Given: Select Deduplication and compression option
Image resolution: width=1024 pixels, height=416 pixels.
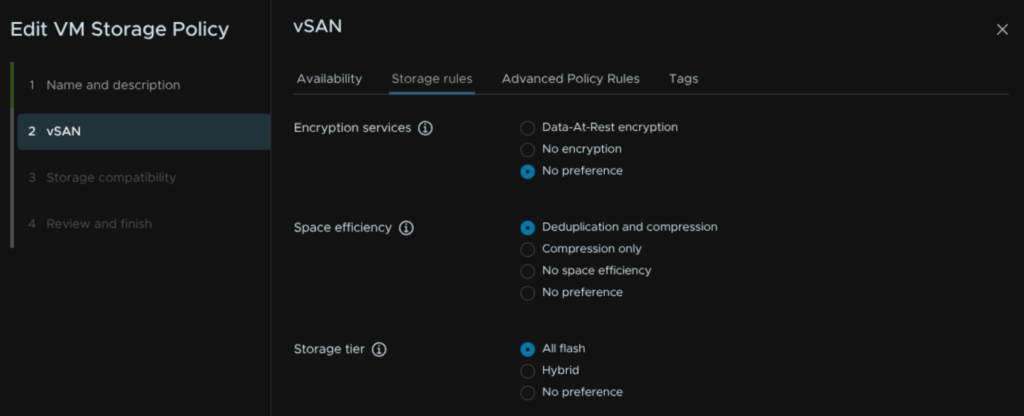Looking at the screenshot, I should (528, 227).
